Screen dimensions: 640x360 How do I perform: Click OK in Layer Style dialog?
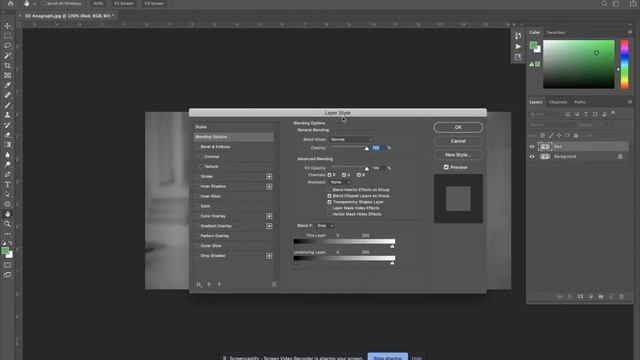click(x=458, y=127)
